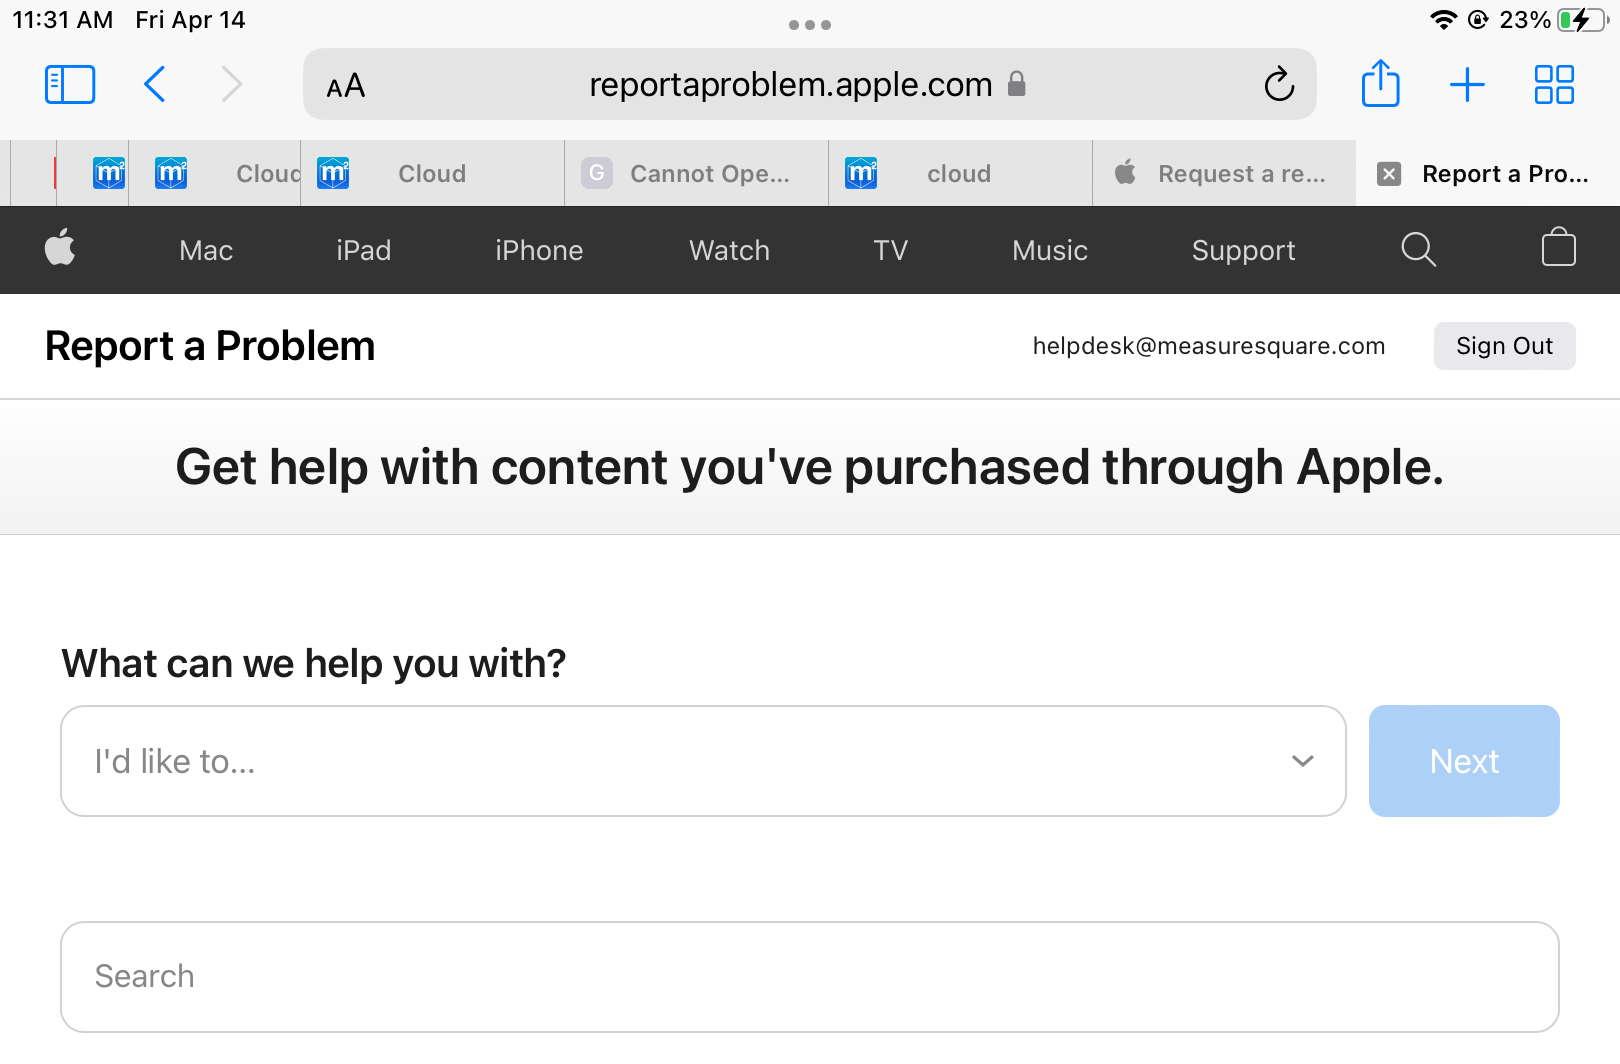
Task: Switch to the Request a re... tab
Action: pyautogui.click(x=1225, y=174)
